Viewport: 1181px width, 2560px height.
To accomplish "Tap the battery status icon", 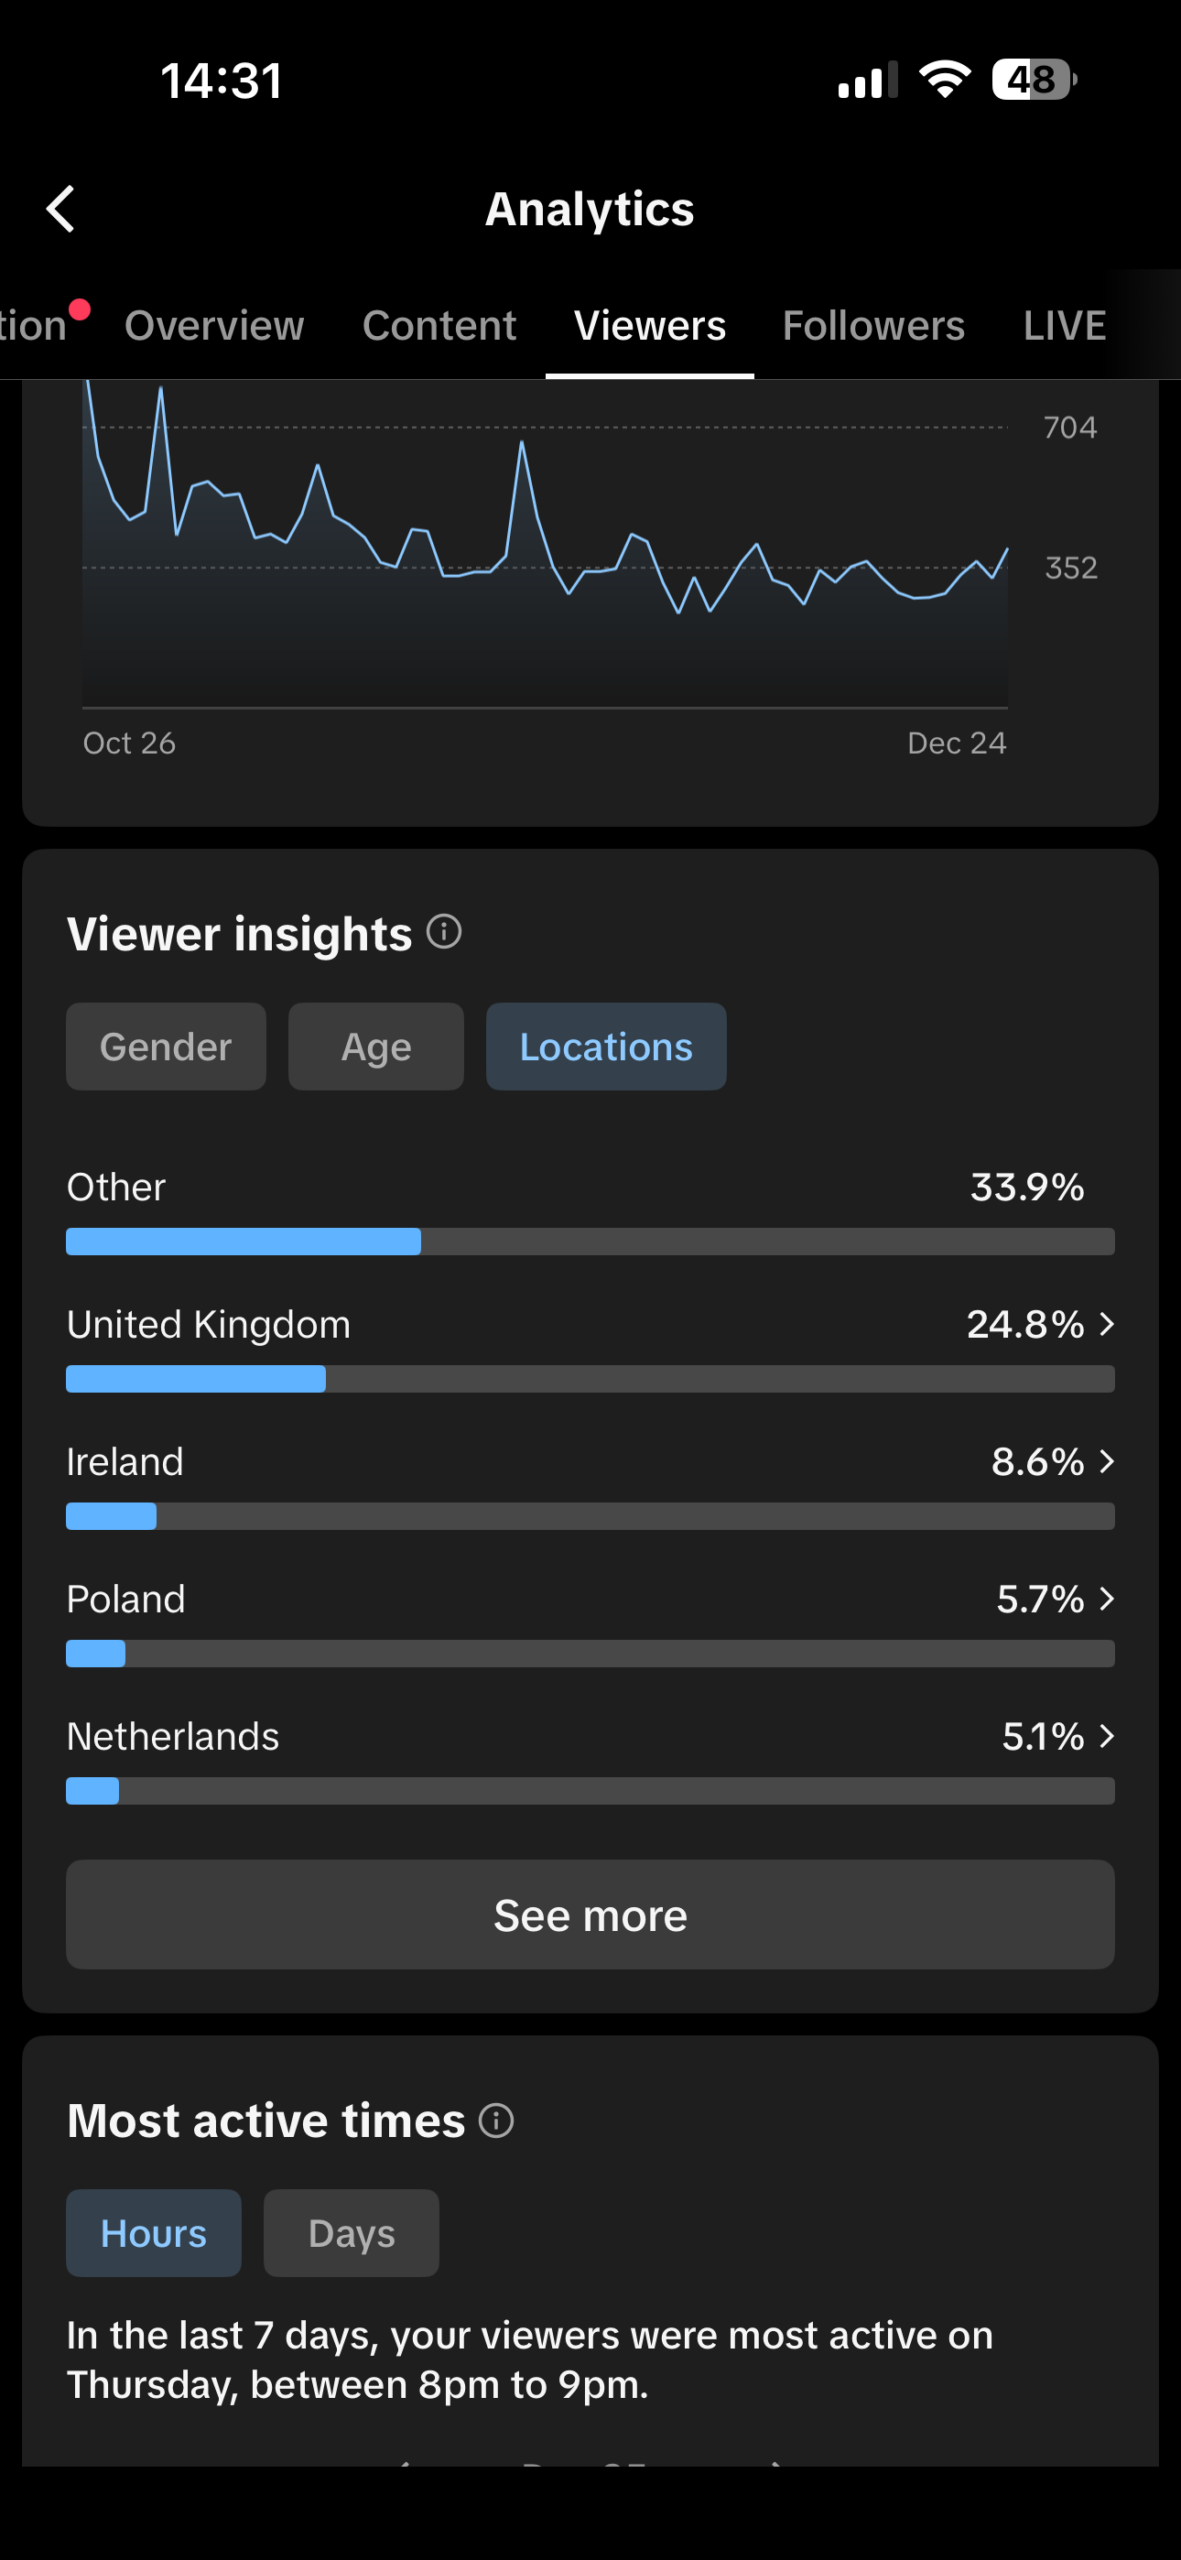I will coord(1032,80).
